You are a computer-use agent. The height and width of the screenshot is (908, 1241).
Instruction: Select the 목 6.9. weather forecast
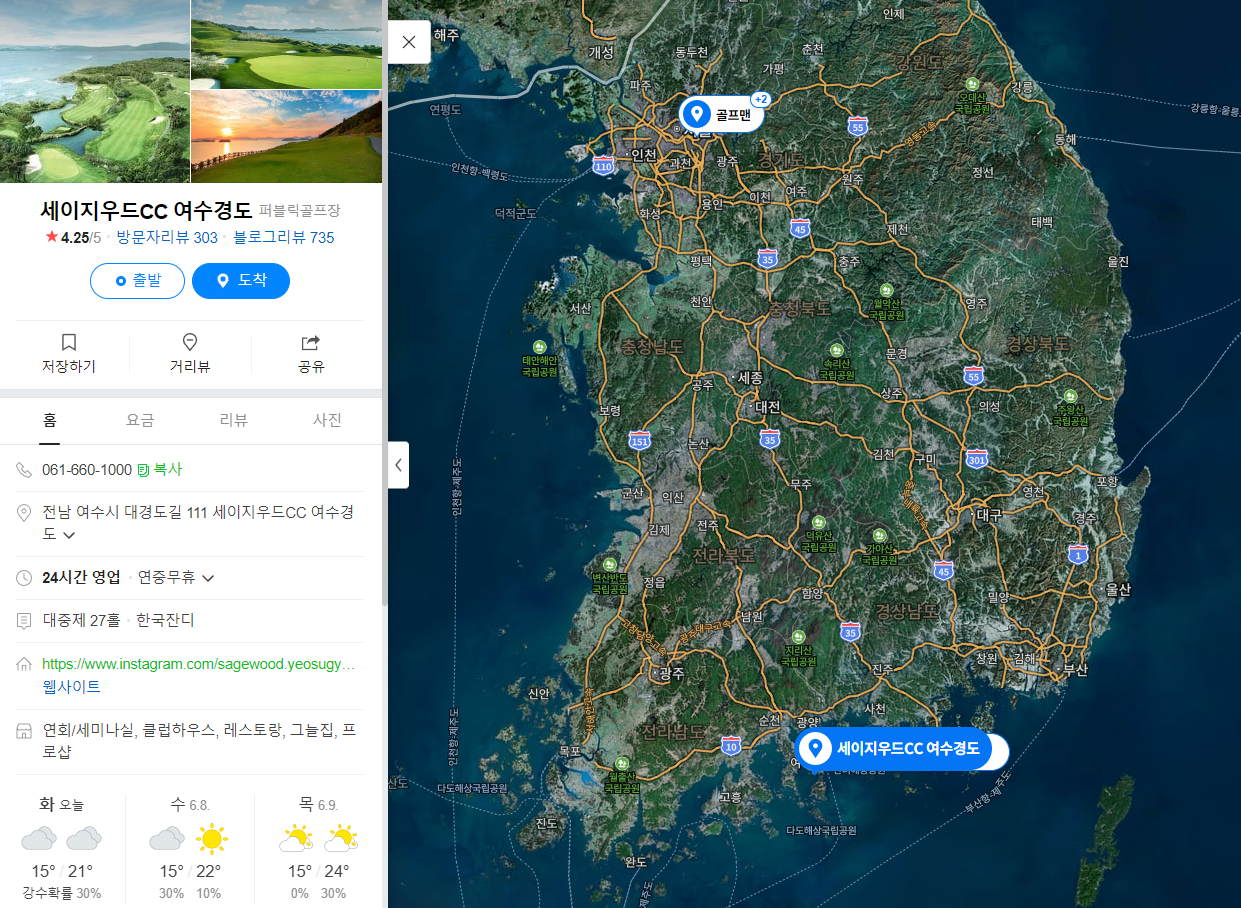pos(318,848)
